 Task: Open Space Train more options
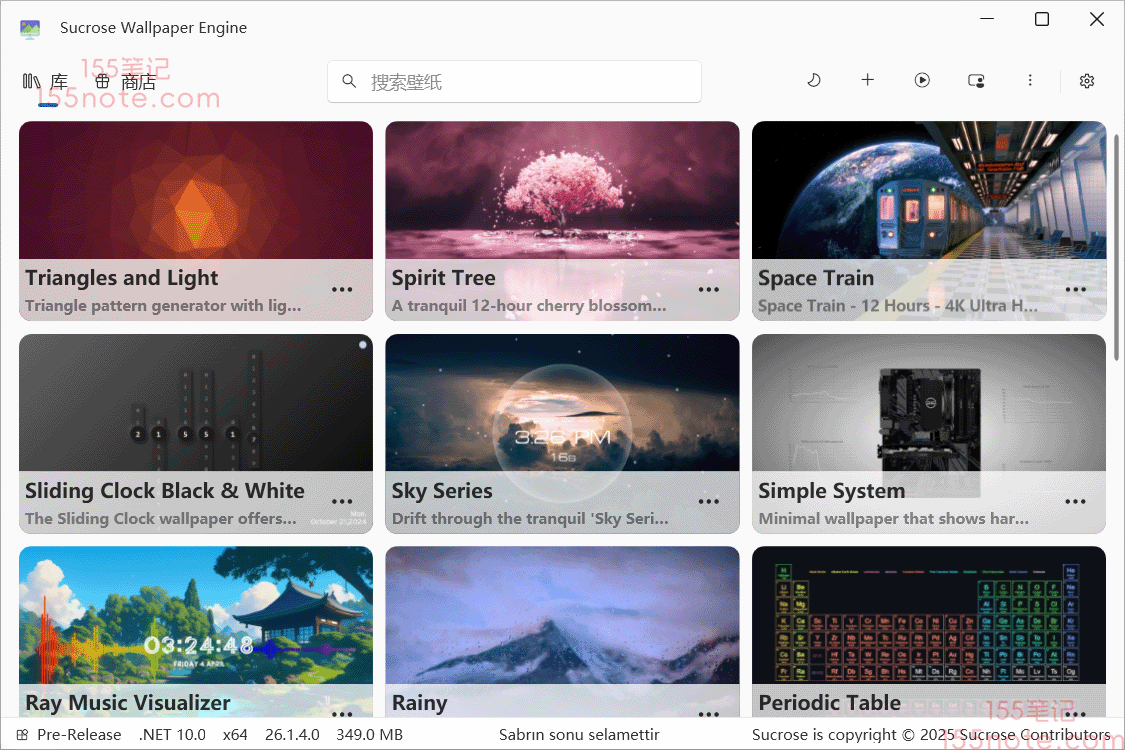click(x=1075, y=290)
